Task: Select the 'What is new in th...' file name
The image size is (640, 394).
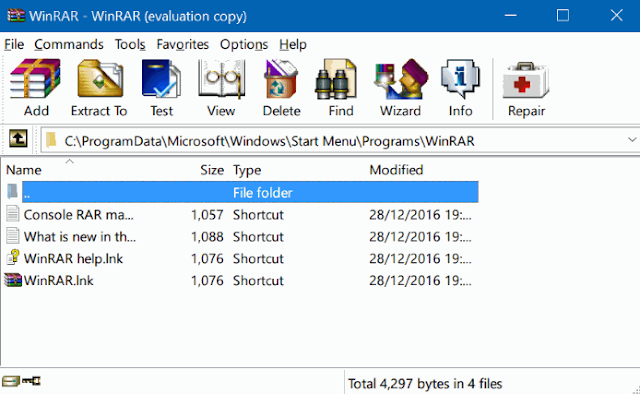Action: click(x=80, y=236)
